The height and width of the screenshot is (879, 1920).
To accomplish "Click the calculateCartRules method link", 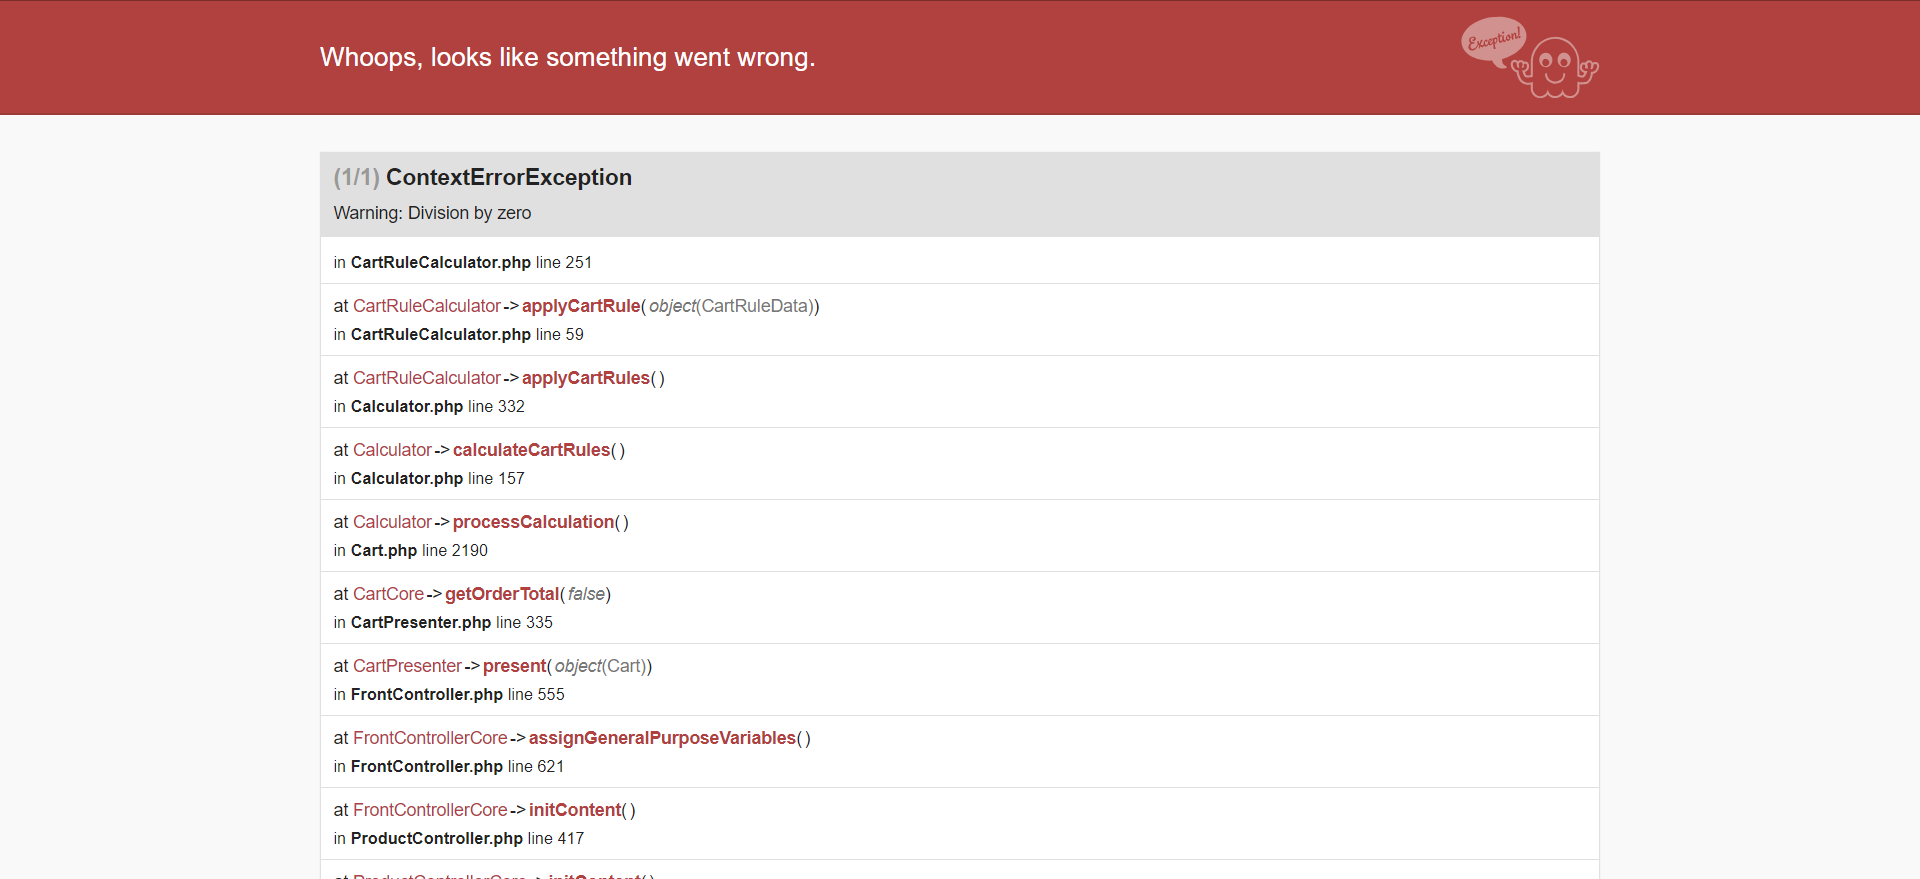I will click(x=531, y=450).
